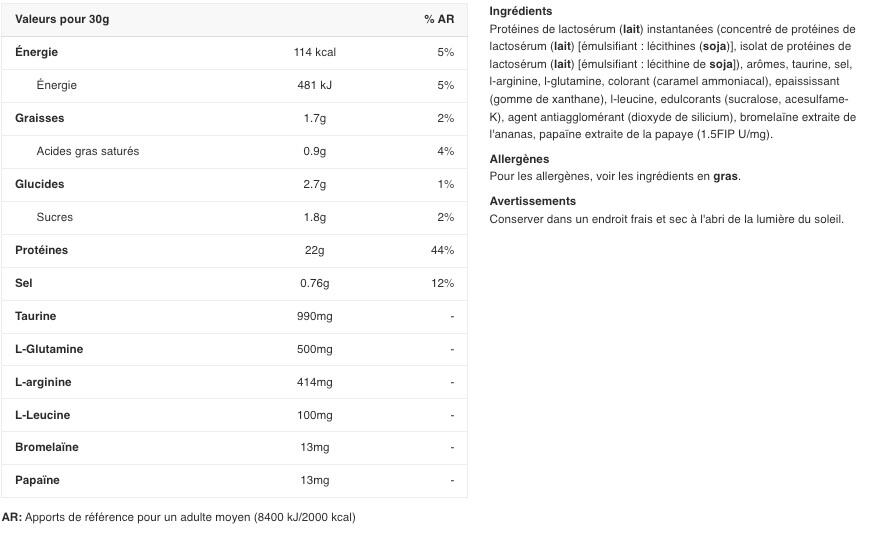Click the 'Acides gras saturés' row label
871x535 pixels.
pos(88,151)
